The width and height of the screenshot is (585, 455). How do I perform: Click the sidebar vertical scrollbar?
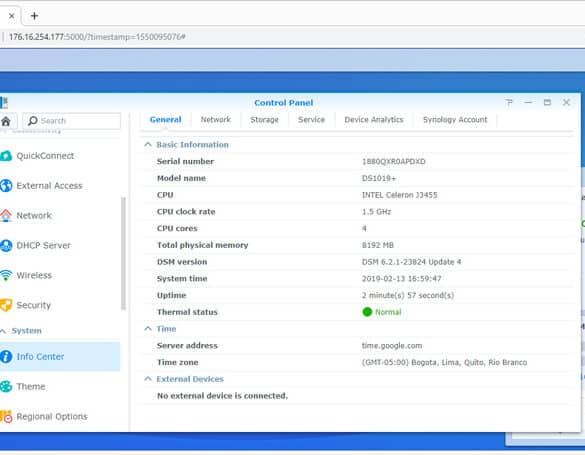(x=123, y=254)
